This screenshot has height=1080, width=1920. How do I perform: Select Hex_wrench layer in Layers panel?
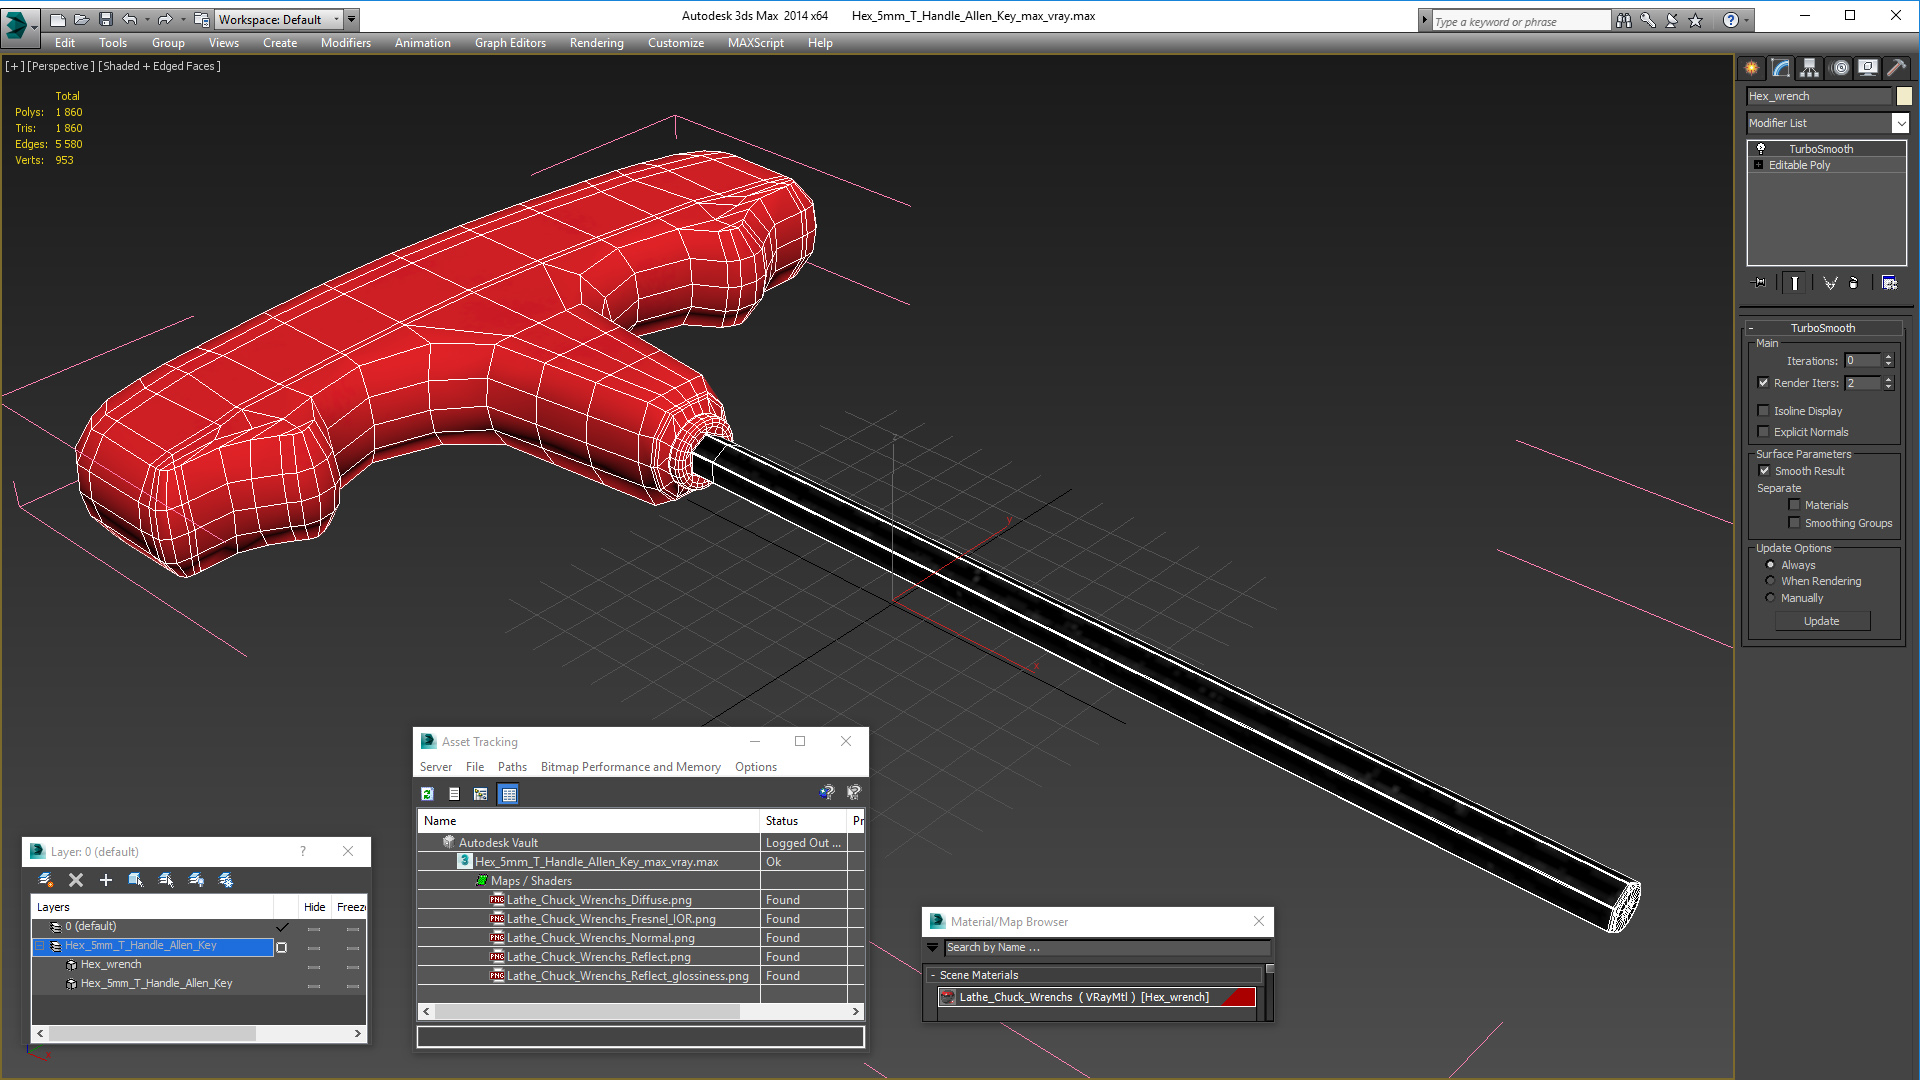109,964
